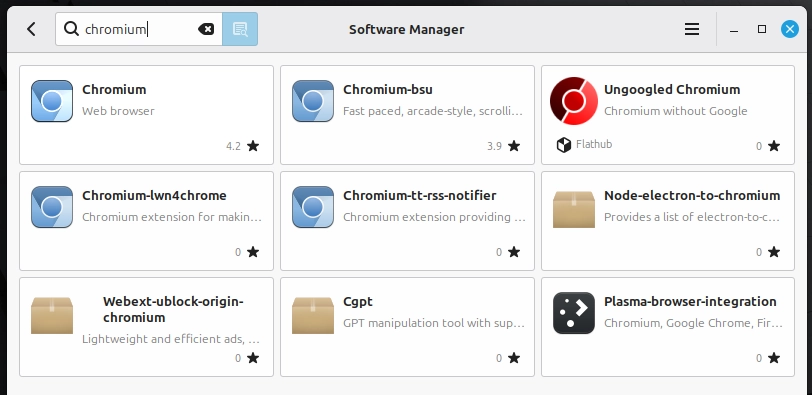This screenshot has height=395, width=812.
Task: Click the Plasma-browser-integration icon
Action: tap(574, 313)
